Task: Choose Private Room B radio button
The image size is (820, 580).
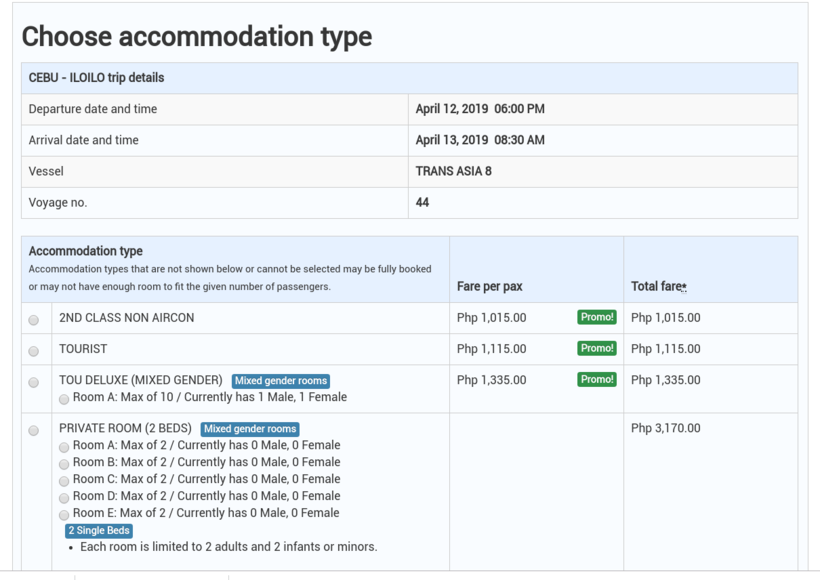Action: pos(64,464)
